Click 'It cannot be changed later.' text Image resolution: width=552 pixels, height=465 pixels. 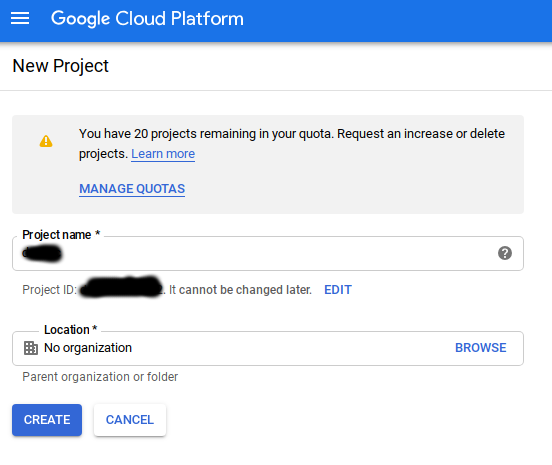pos(240,290)
